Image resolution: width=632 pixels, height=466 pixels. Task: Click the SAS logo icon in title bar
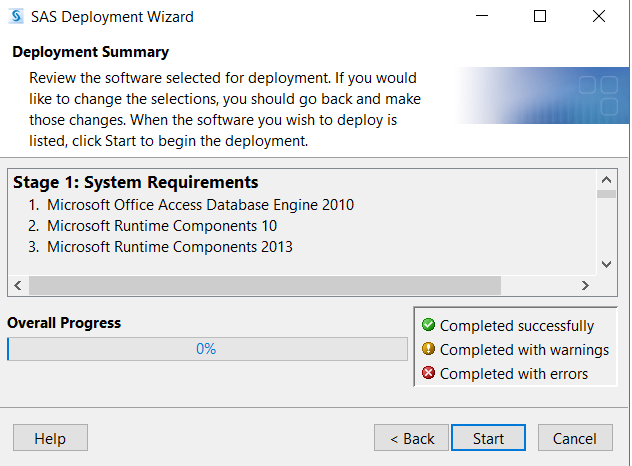point(16,17)
